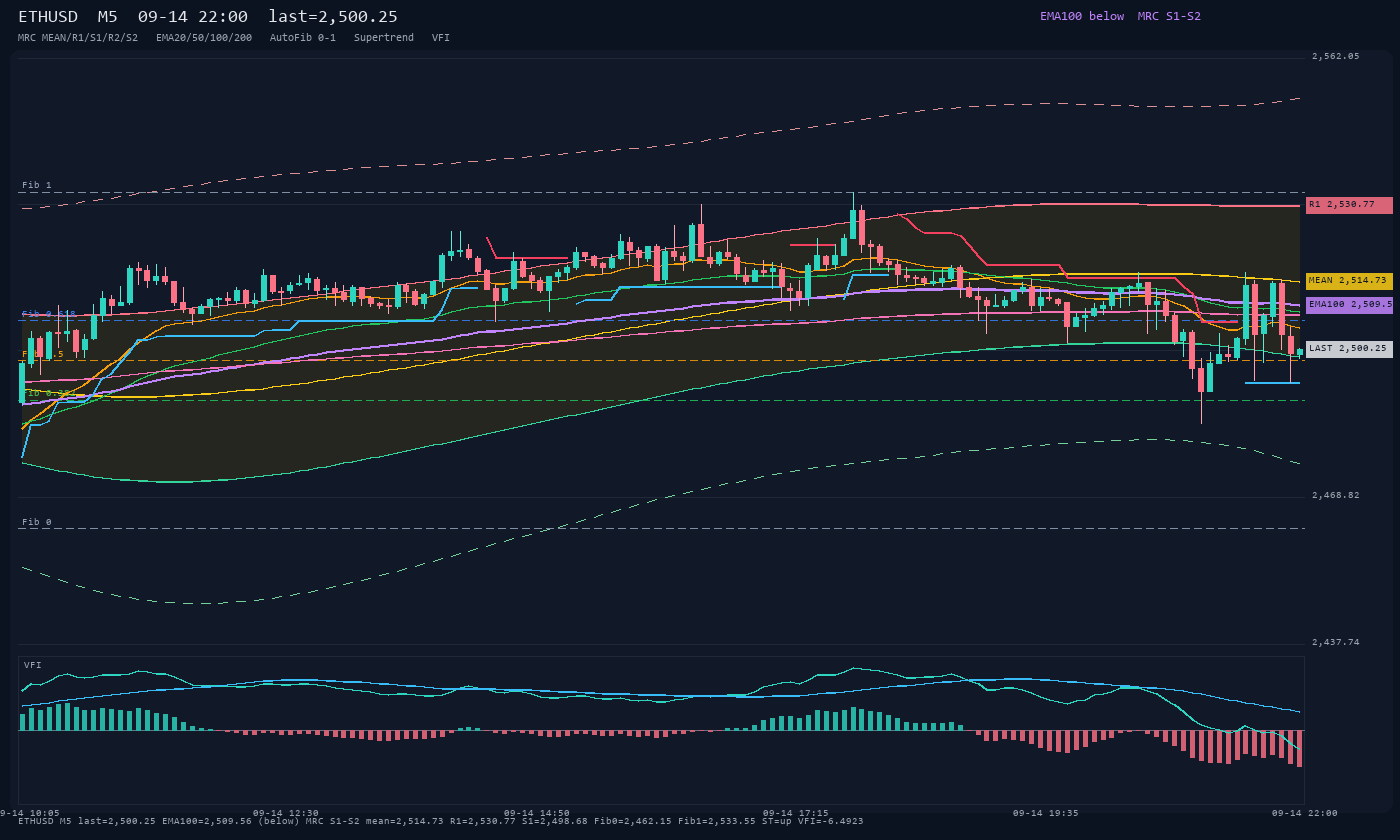Click the 09-14 14:50 time axis label

click(537, 813)
